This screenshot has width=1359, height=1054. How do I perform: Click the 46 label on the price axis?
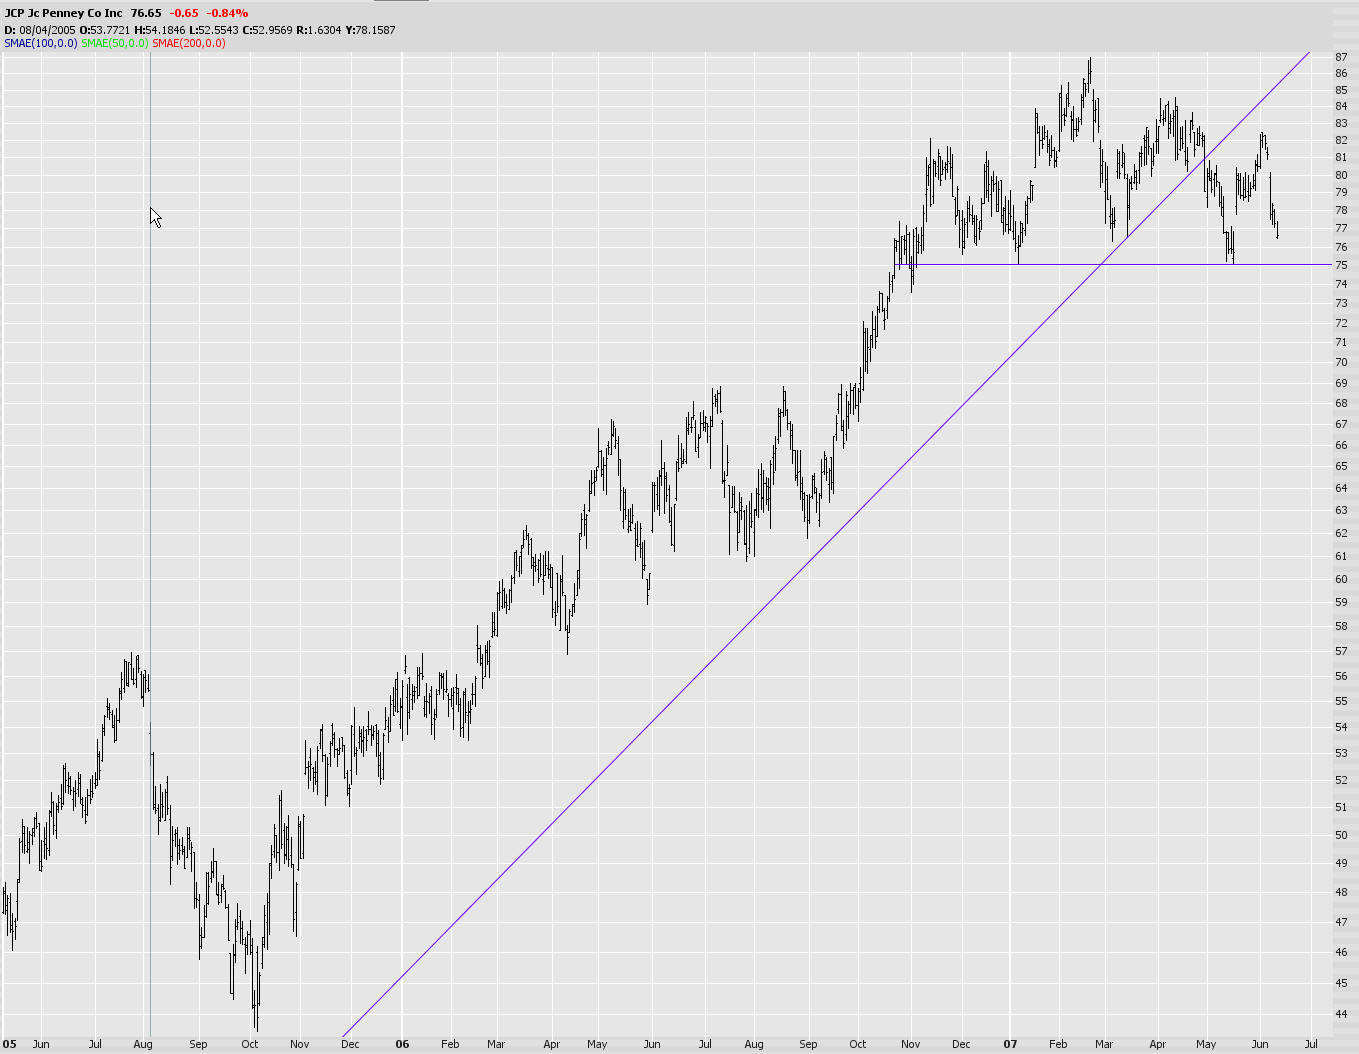pos(1341,952)
